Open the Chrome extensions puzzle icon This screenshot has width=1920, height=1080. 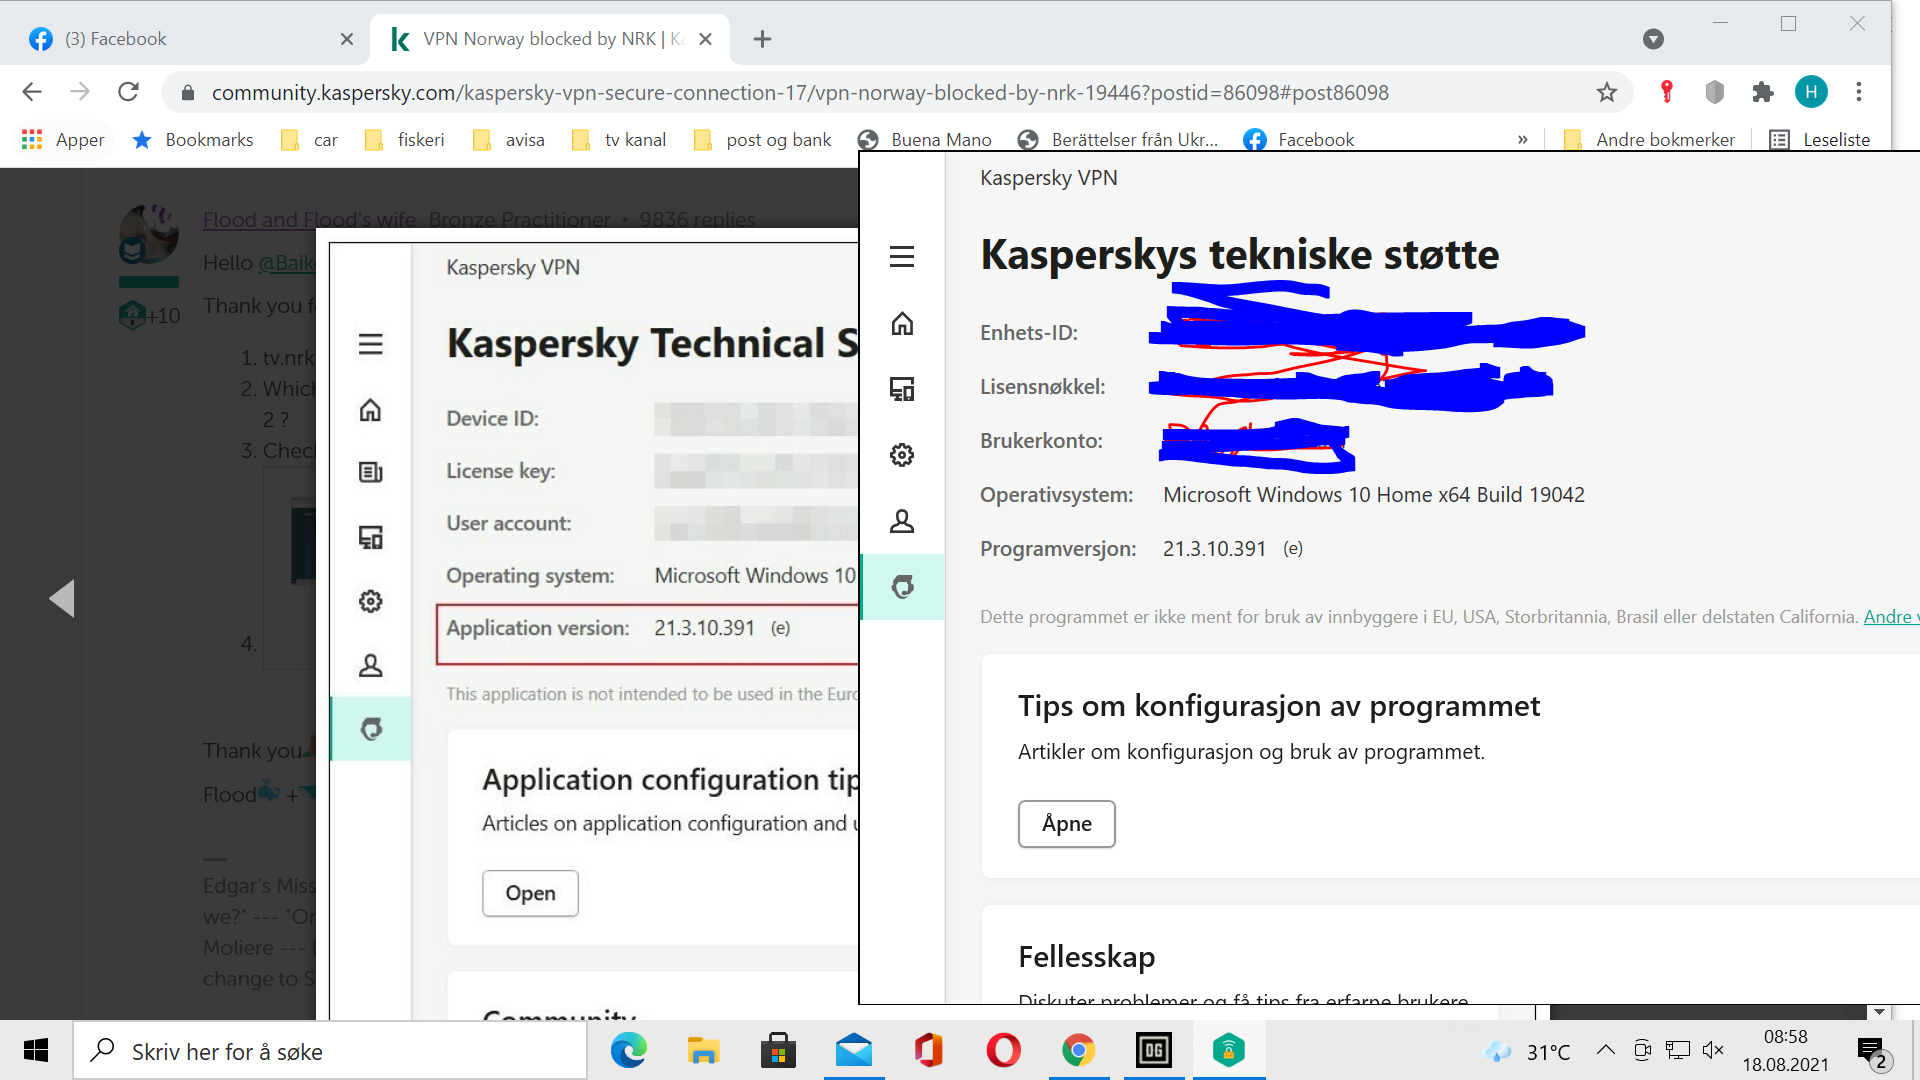1762,93
